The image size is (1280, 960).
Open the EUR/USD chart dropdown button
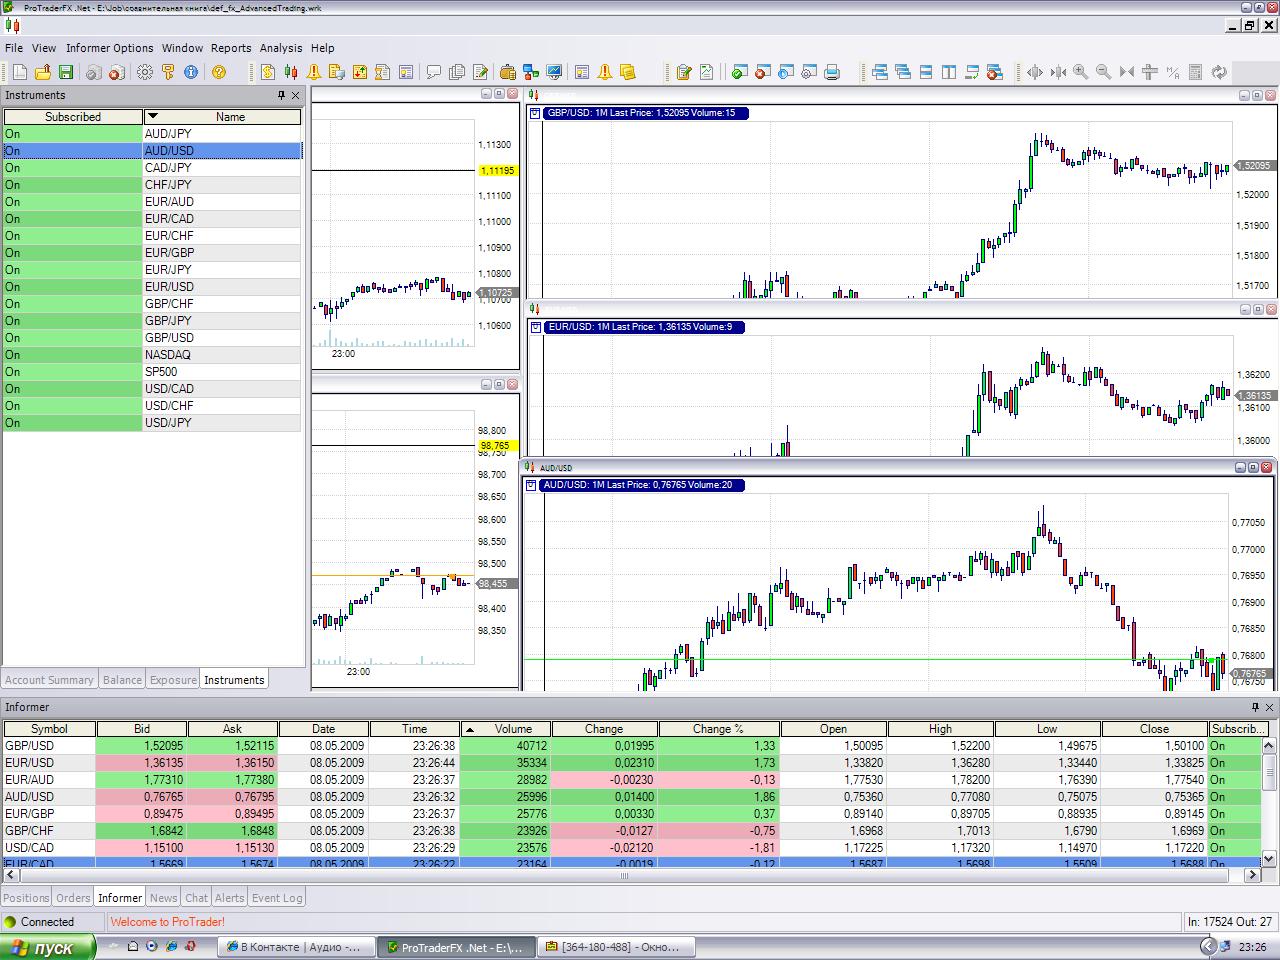pos(535,327)
